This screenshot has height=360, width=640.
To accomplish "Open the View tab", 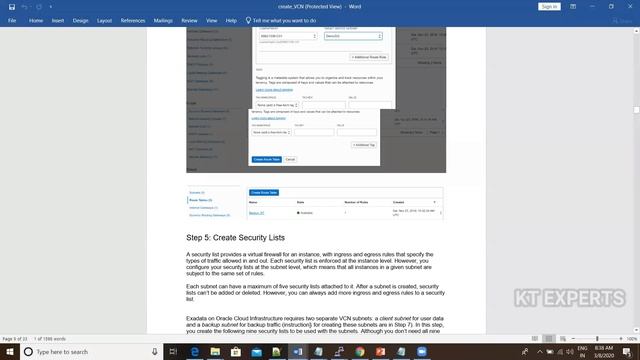I will (211, 20).
